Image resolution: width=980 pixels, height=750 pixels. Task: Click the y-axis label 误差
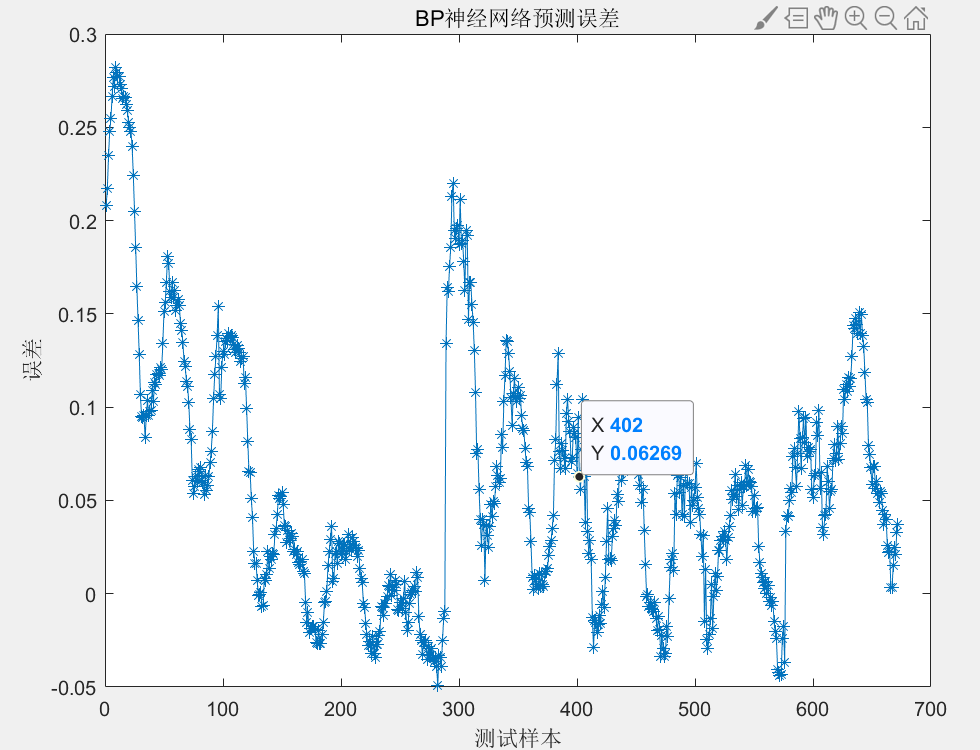pos(33,360)
